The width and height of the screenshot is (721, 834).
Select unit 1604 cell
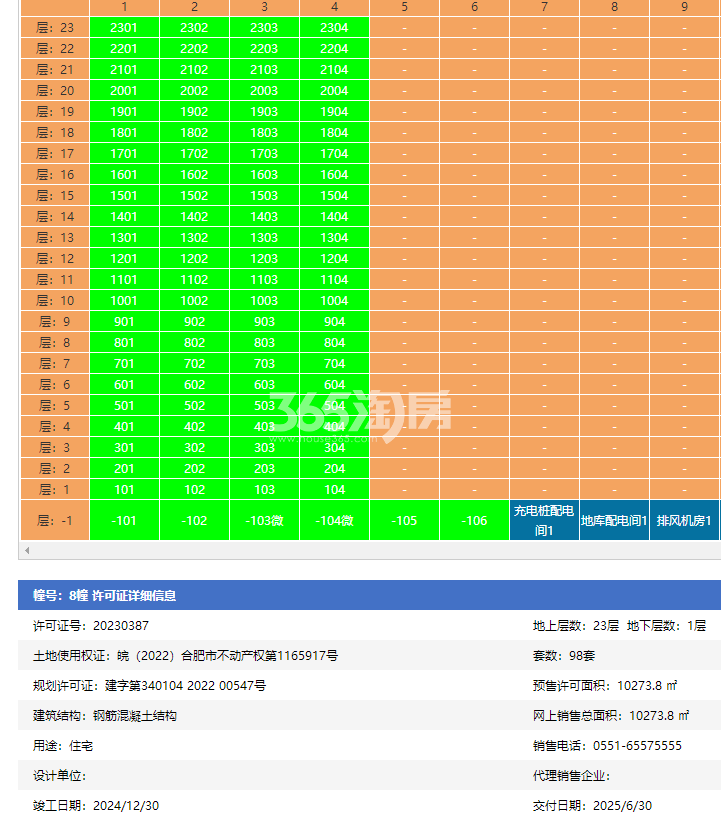click(x=334, y=175)
